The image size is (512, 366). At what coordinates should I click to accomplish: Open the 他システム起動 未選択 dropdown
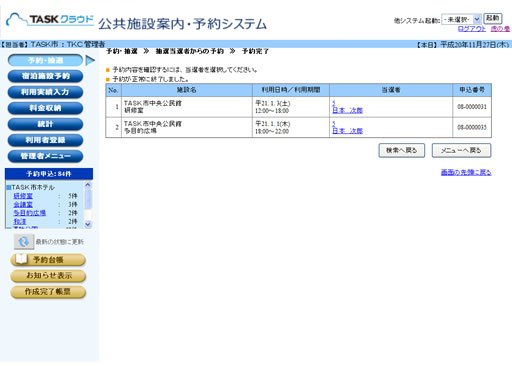coord(461,20)
